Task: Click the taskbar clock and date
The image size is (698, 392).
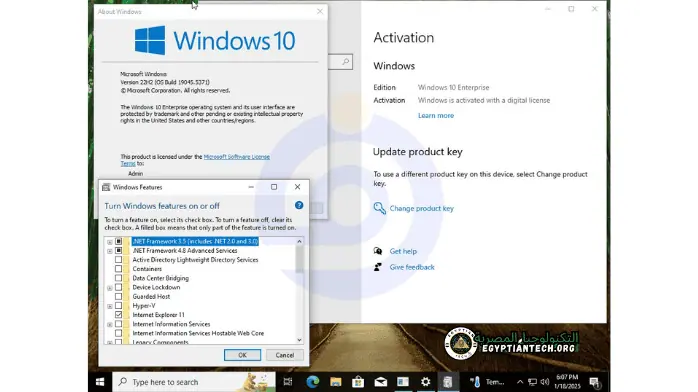Action: (x=567, y=382)
